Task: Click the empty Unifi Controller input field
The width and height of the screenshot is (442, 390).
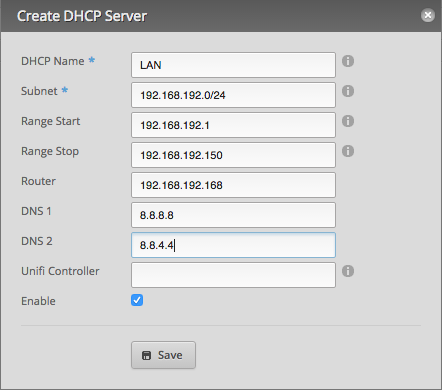Action: click(x=233, y=275)
